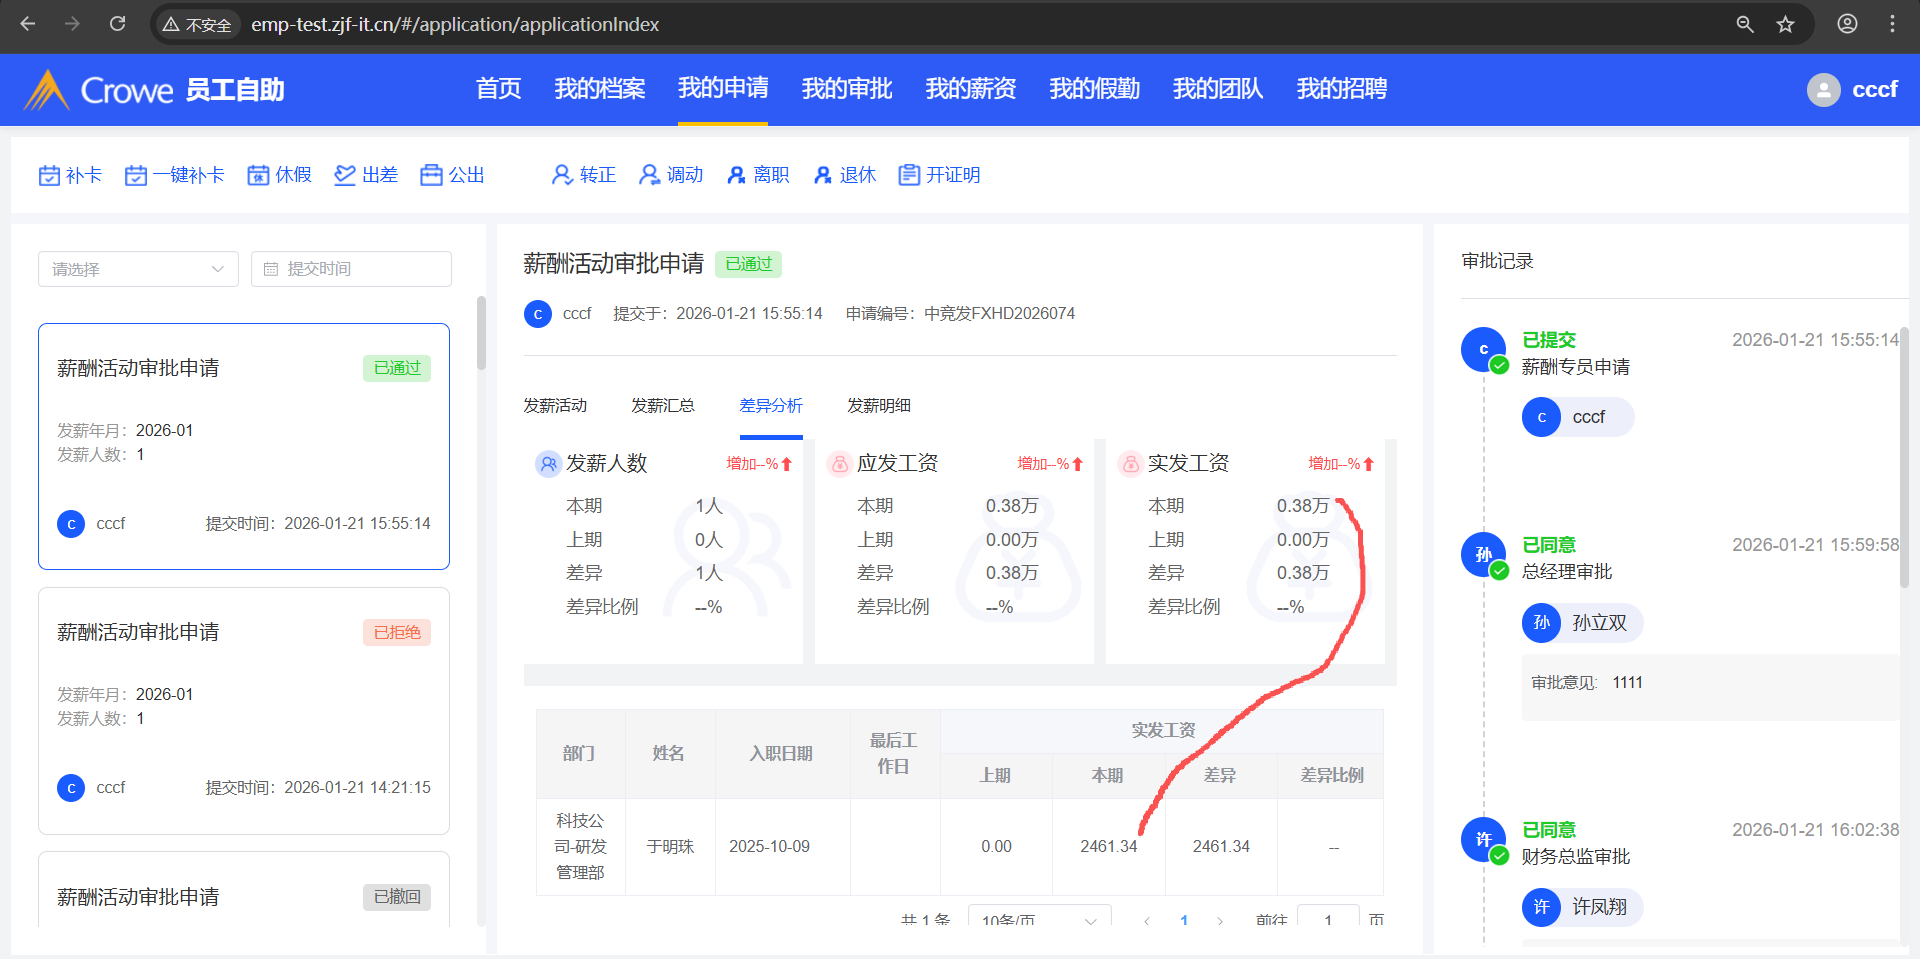Open 我的审批 navigation item
This screenshot has height=959, width=1920.
(846, 89)
